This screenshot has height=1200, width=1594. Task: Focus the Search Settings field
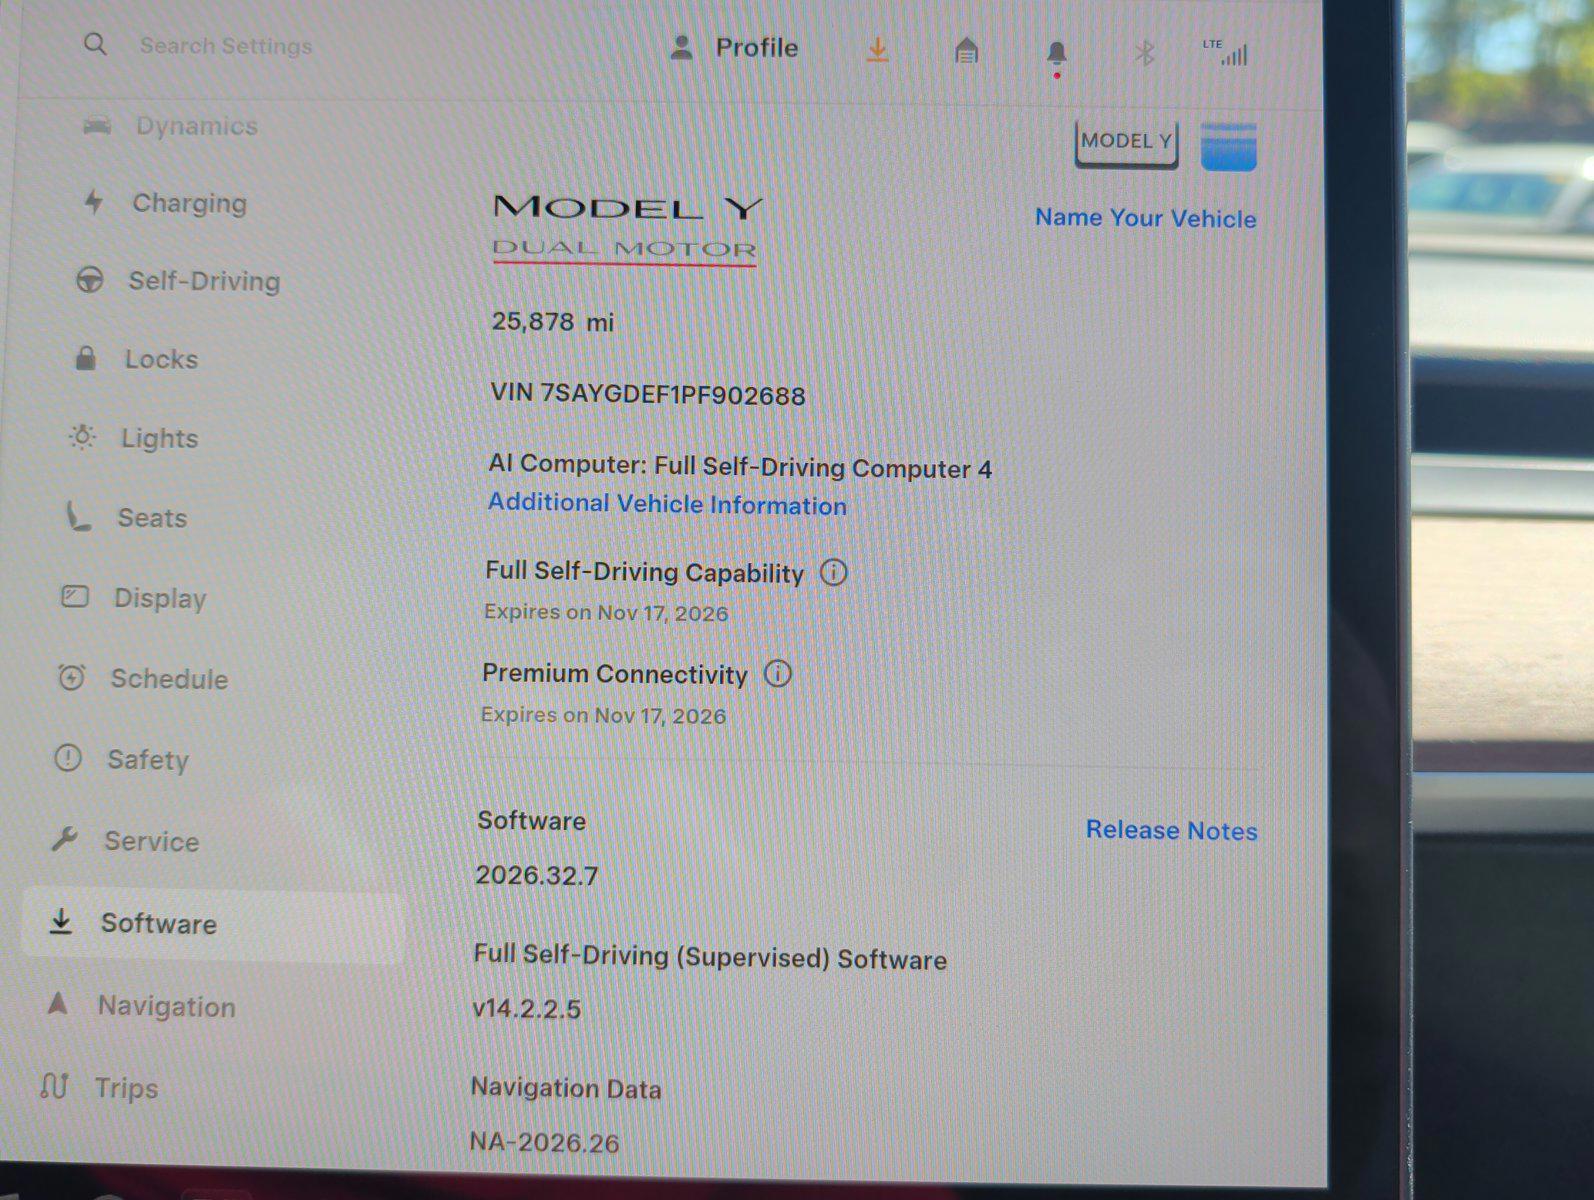tap(226, 45)
